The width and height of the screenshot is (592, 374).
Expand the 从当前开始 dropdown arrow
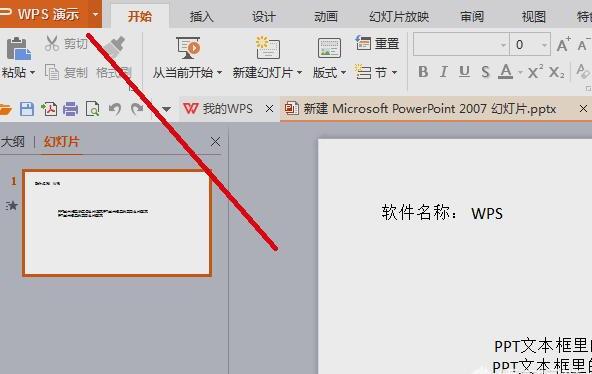click(x=219, y=72)
